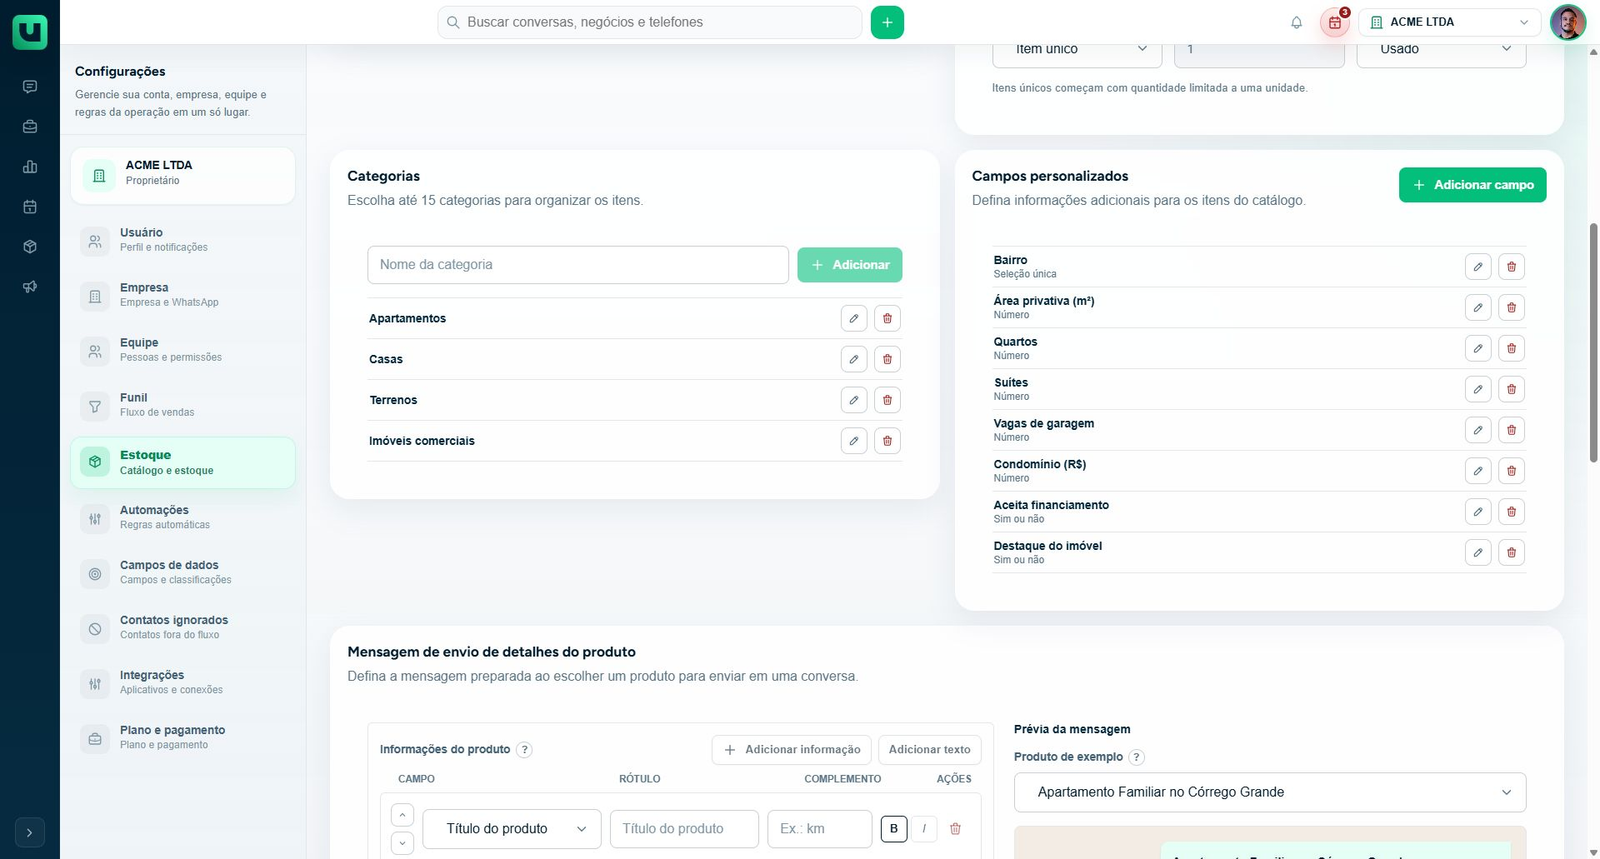This screenshot has width=1600, height=859.
Task: Edit the Destaque do imóvel field
Action: pos(1478,552)
